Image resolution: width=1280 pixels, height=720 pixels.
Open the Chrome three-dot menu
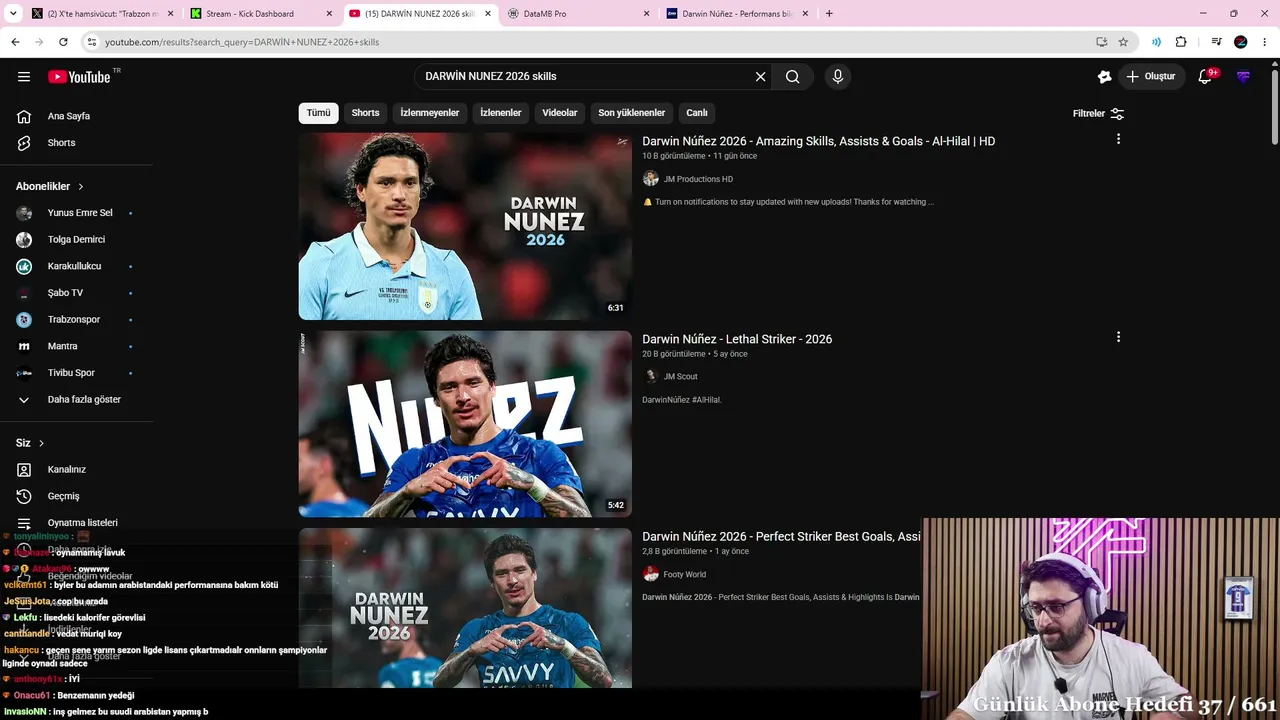(x=1265, y=42)
